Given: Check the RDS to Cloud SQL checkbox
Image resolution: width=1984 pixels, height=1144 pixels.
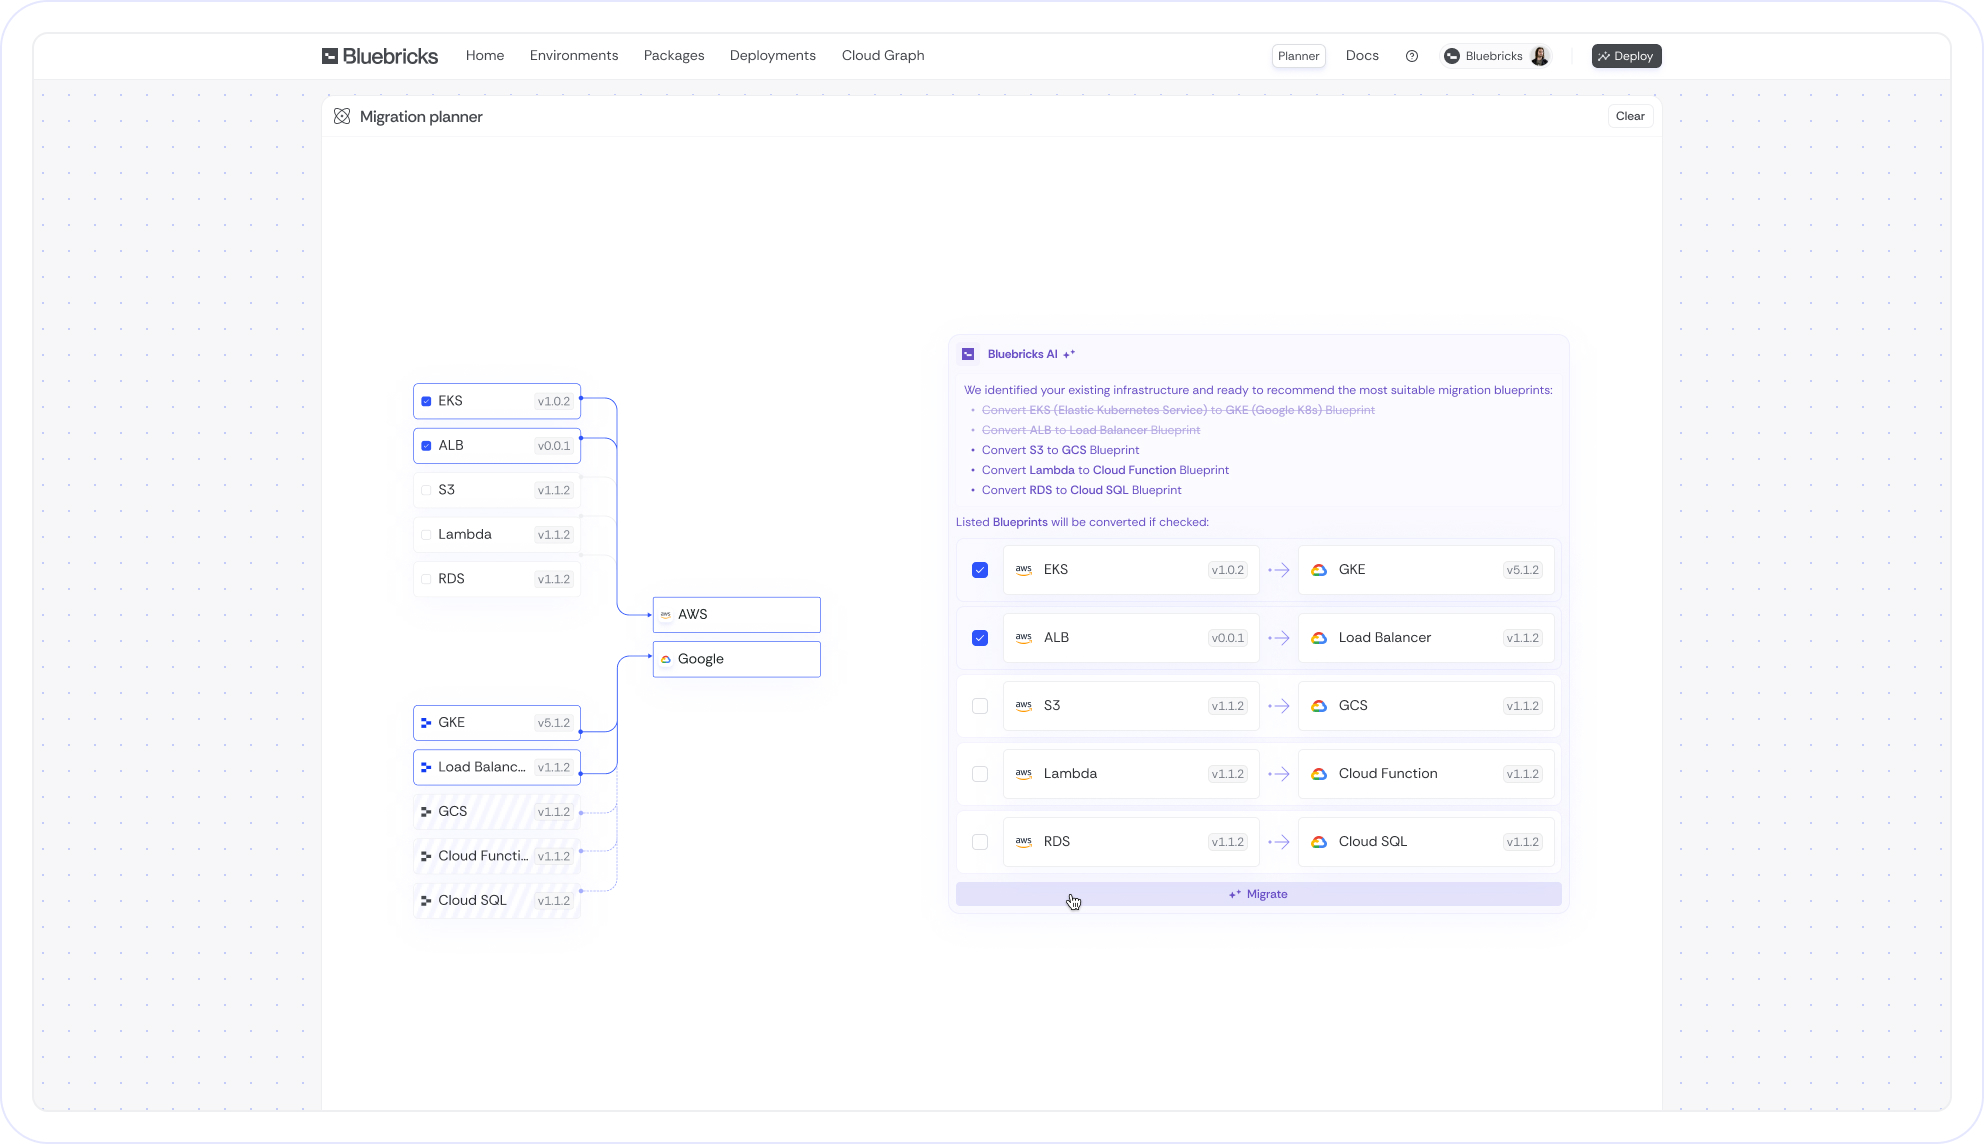Looking at the screenshot, I should point(980,842).
